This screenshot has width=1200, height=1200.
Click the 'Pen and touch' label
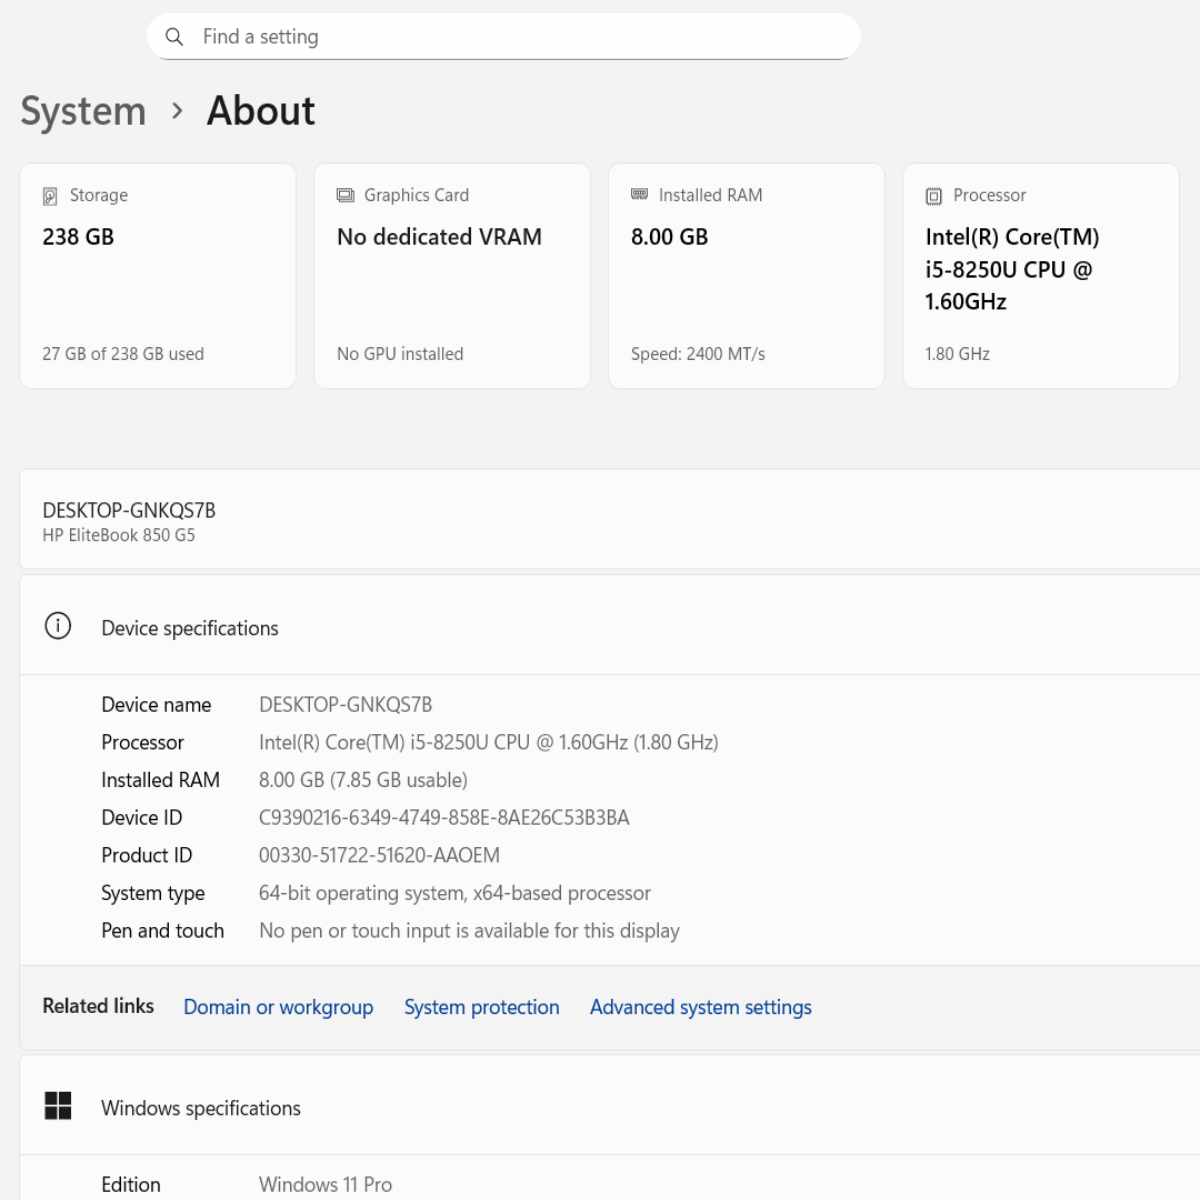(x=162, y=931)
